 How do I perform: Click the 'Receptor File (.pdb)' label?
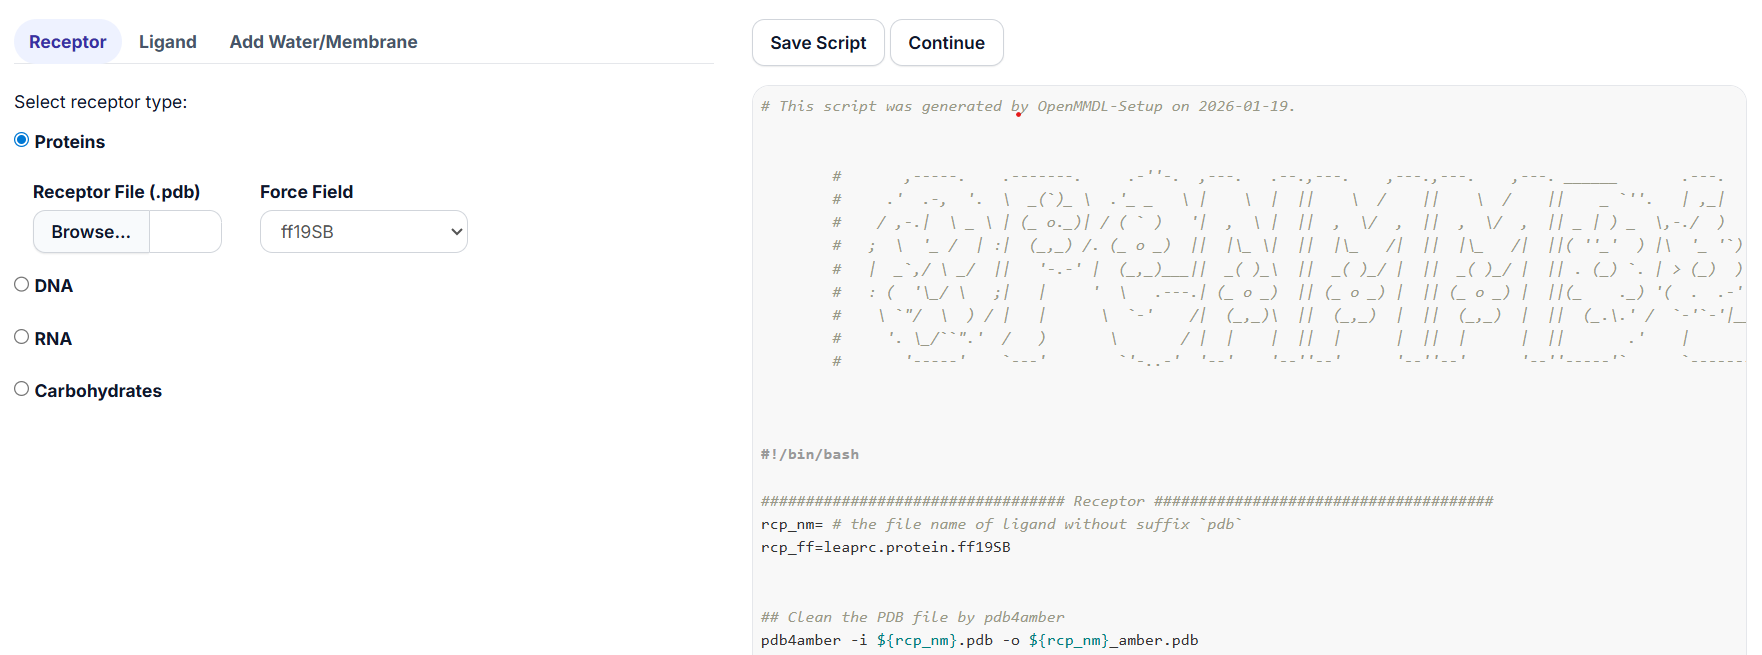[116, 192]
